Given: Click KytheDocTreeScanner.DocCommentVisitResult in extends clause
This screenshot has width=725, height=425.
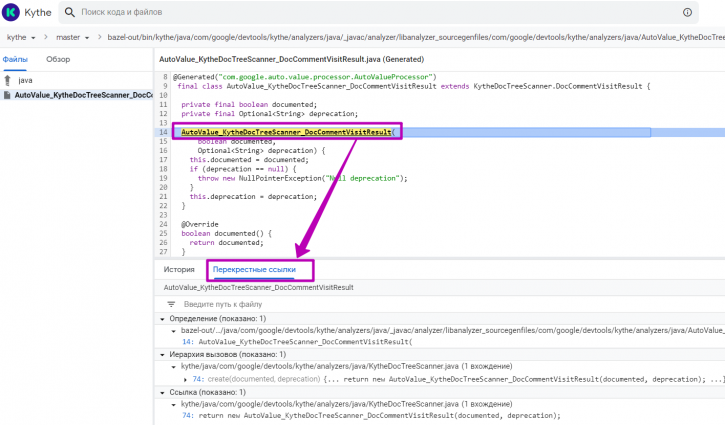Looking at the screenshot, I should pos(558,86).
